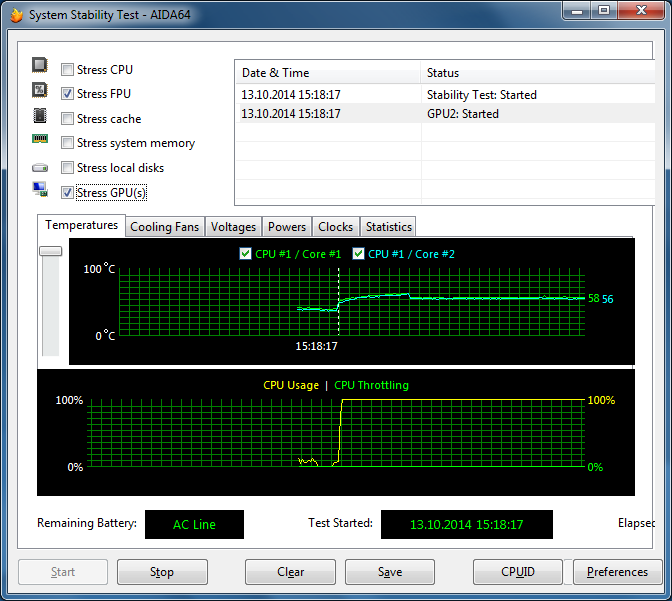Open CPUID panel via button
672x601 pixels.
click(x=518, y=572)
